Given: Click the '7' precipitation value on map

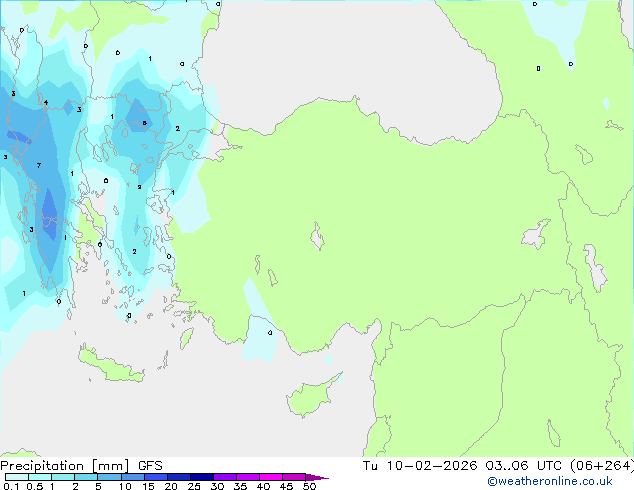Looking at the screenshot, I should (39, 165).
